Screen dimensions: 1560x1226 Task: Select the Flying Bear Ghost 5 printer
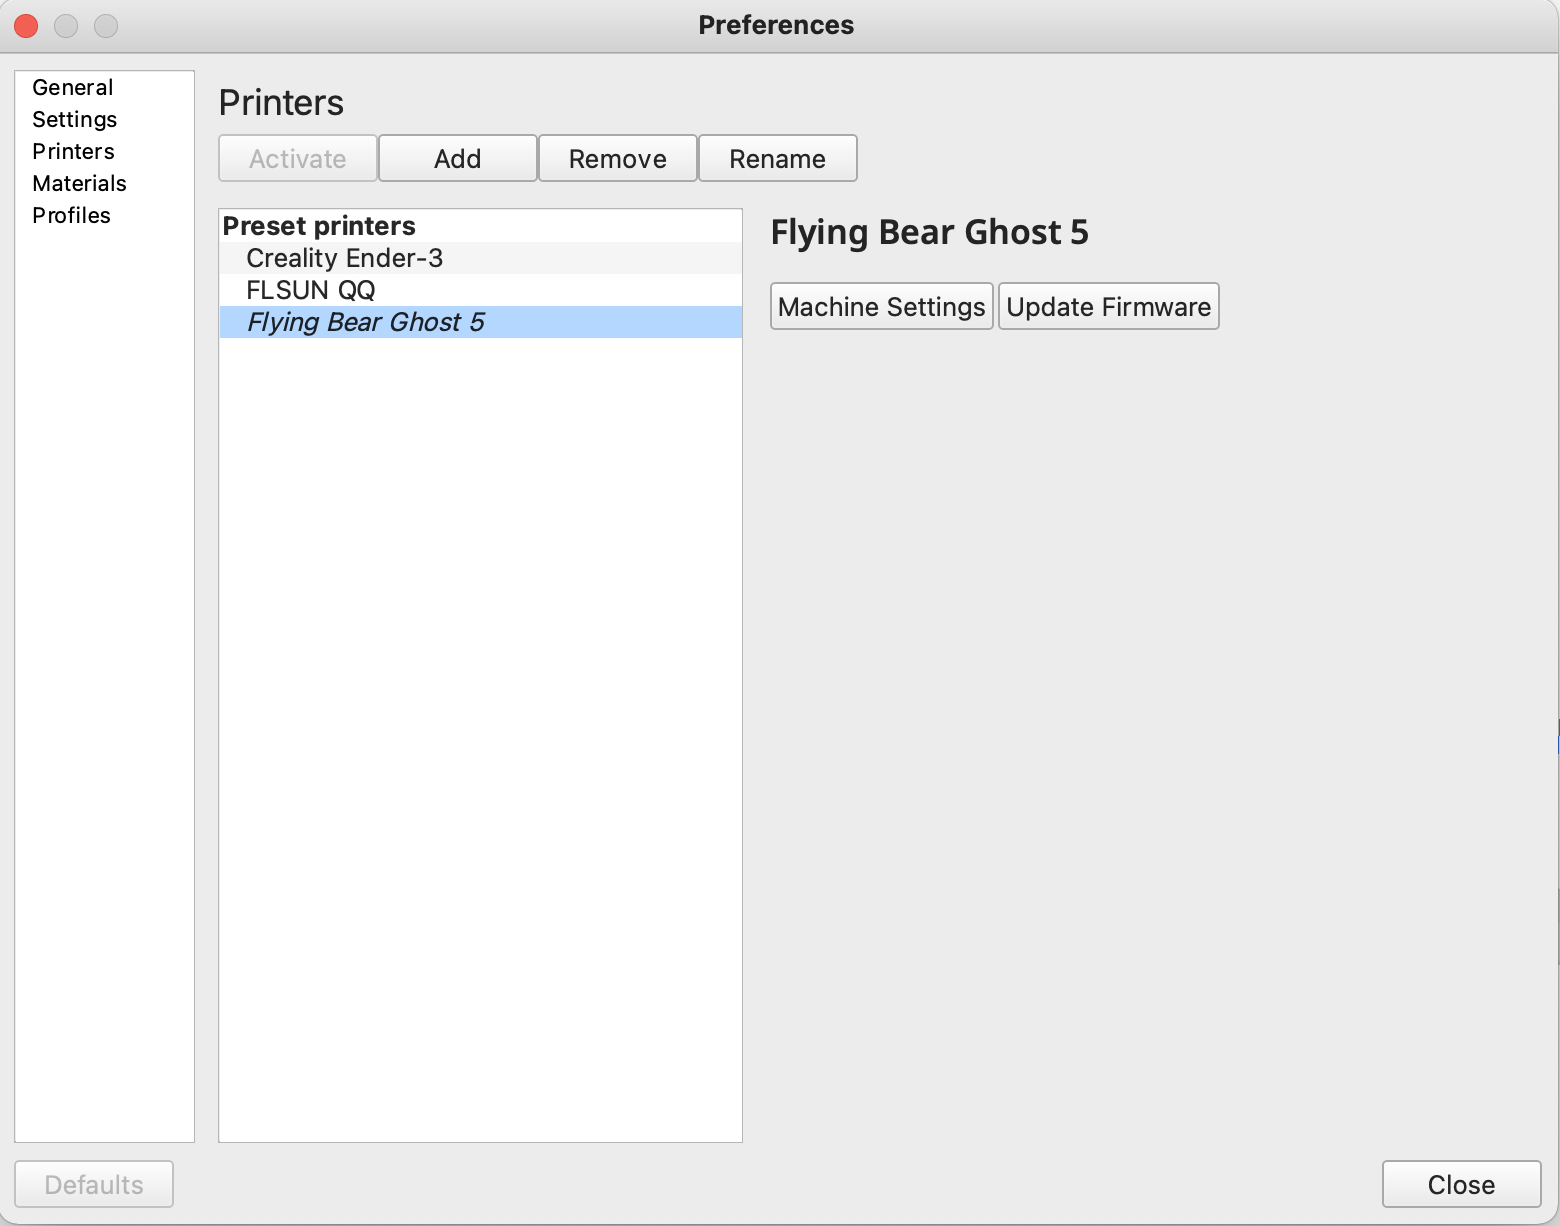point(366,321)
